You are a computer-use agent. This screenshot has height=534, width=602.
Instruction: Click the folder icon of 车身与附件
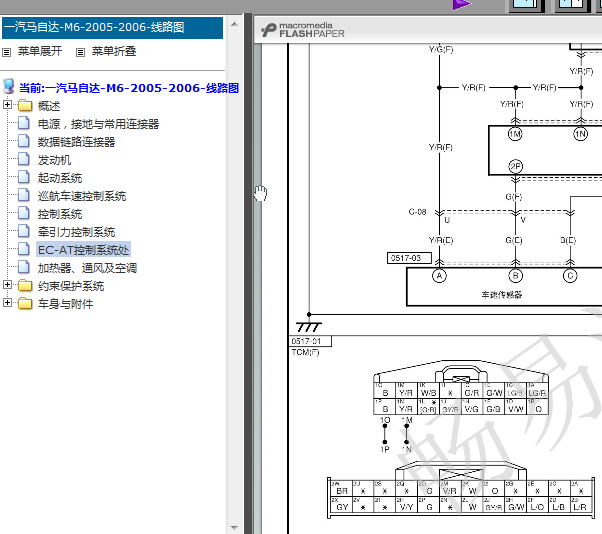25,303
